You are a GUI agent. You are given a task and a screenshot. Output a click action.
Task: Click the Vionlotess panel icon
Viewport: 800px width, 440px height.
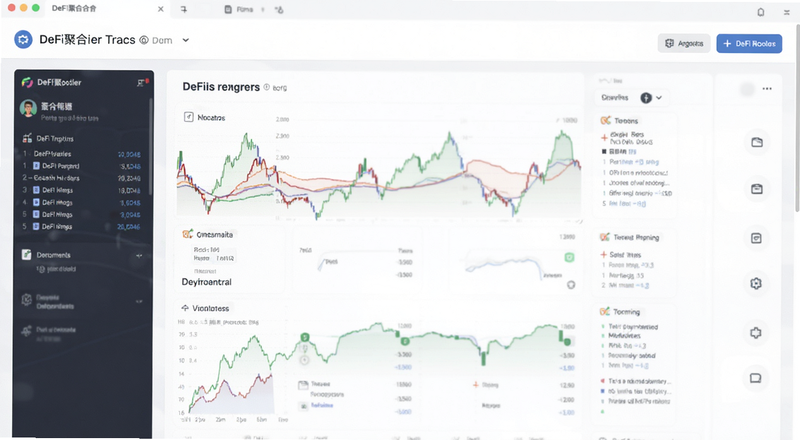(185, 308)
